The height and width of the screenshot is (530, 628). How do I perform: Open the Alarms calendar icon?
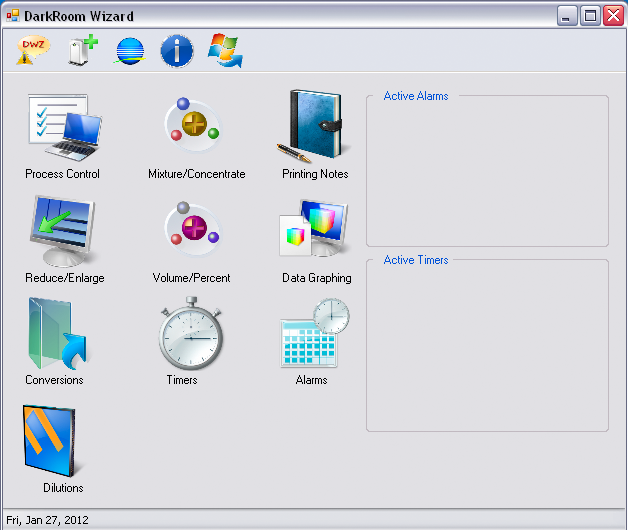314,336
